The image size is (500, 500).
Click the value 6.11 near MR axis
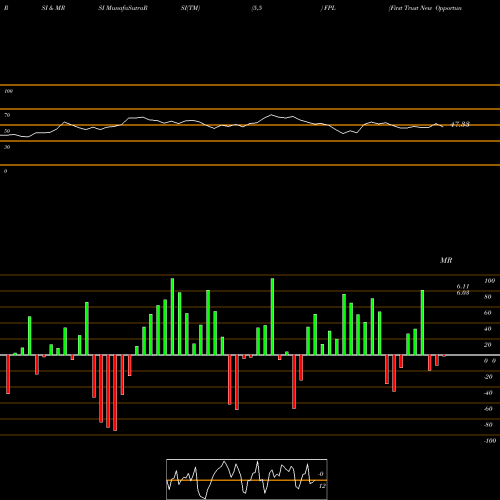click(463, 286)
